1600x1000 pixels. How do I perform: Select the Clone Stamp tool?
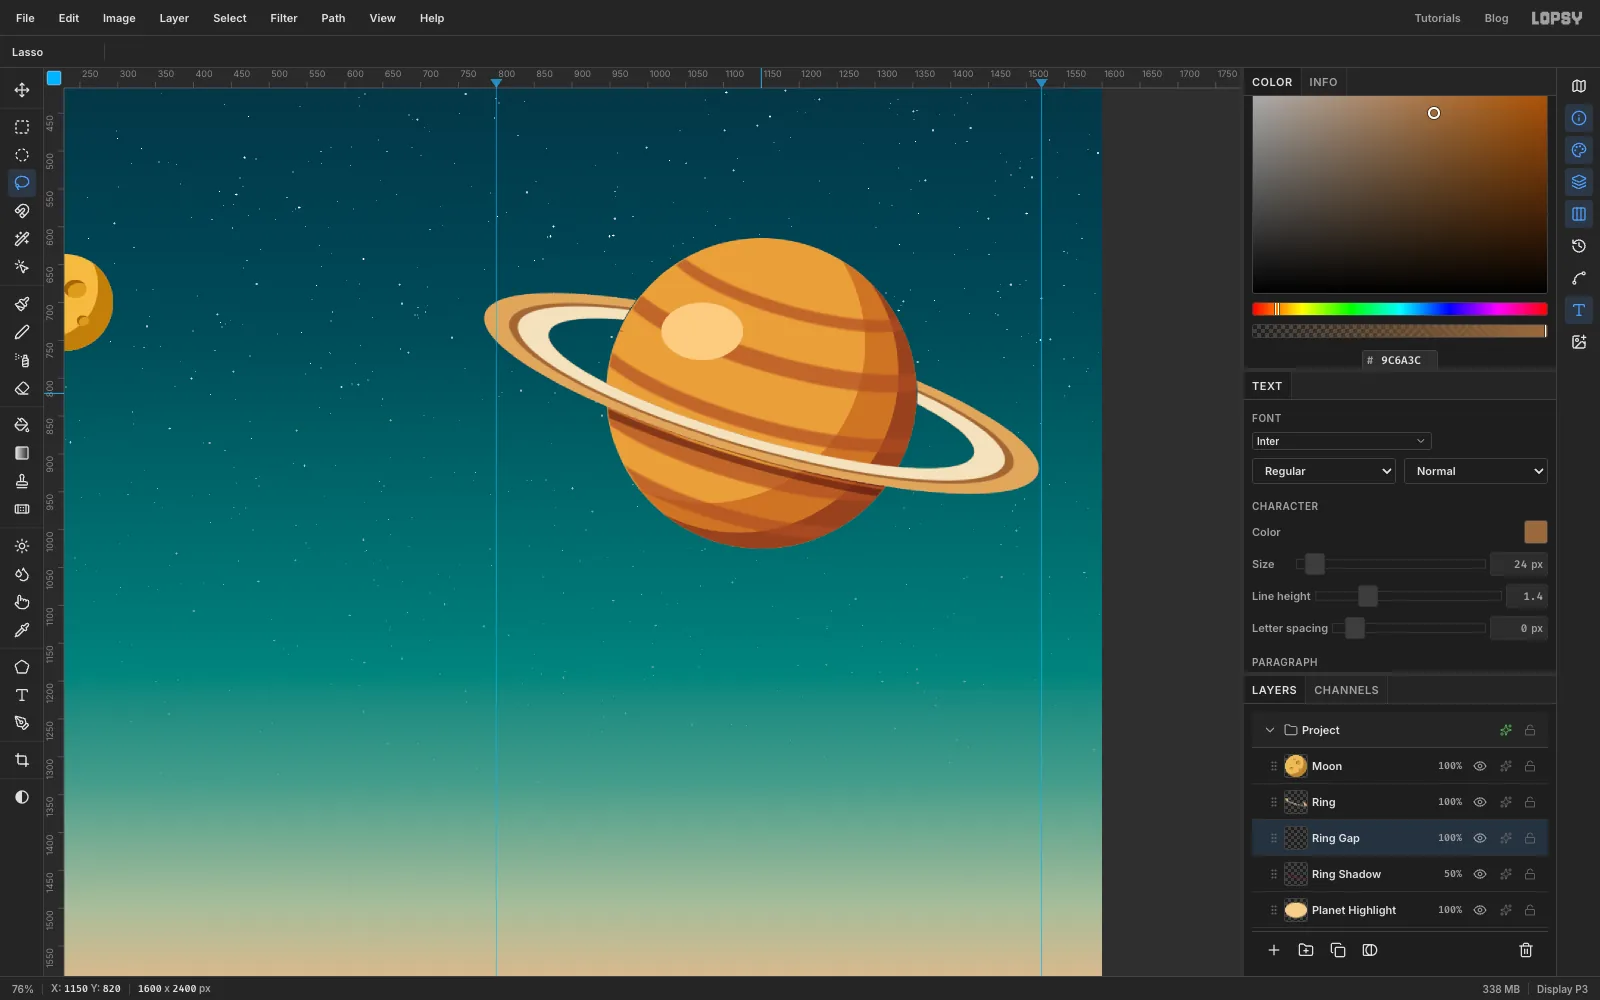click(x=22, y=481)
